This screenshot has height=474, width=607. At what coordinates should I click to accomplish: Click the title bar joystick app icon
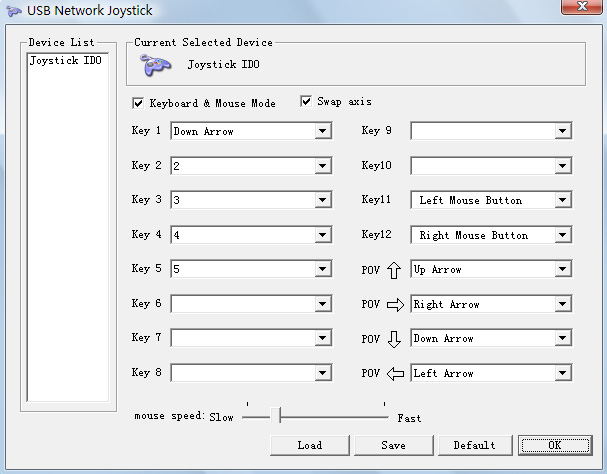(14, 11)
